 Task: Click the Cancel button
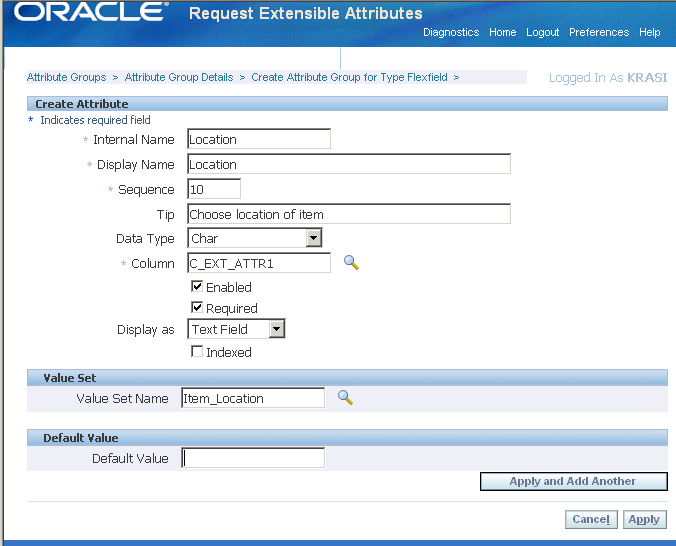591,519
